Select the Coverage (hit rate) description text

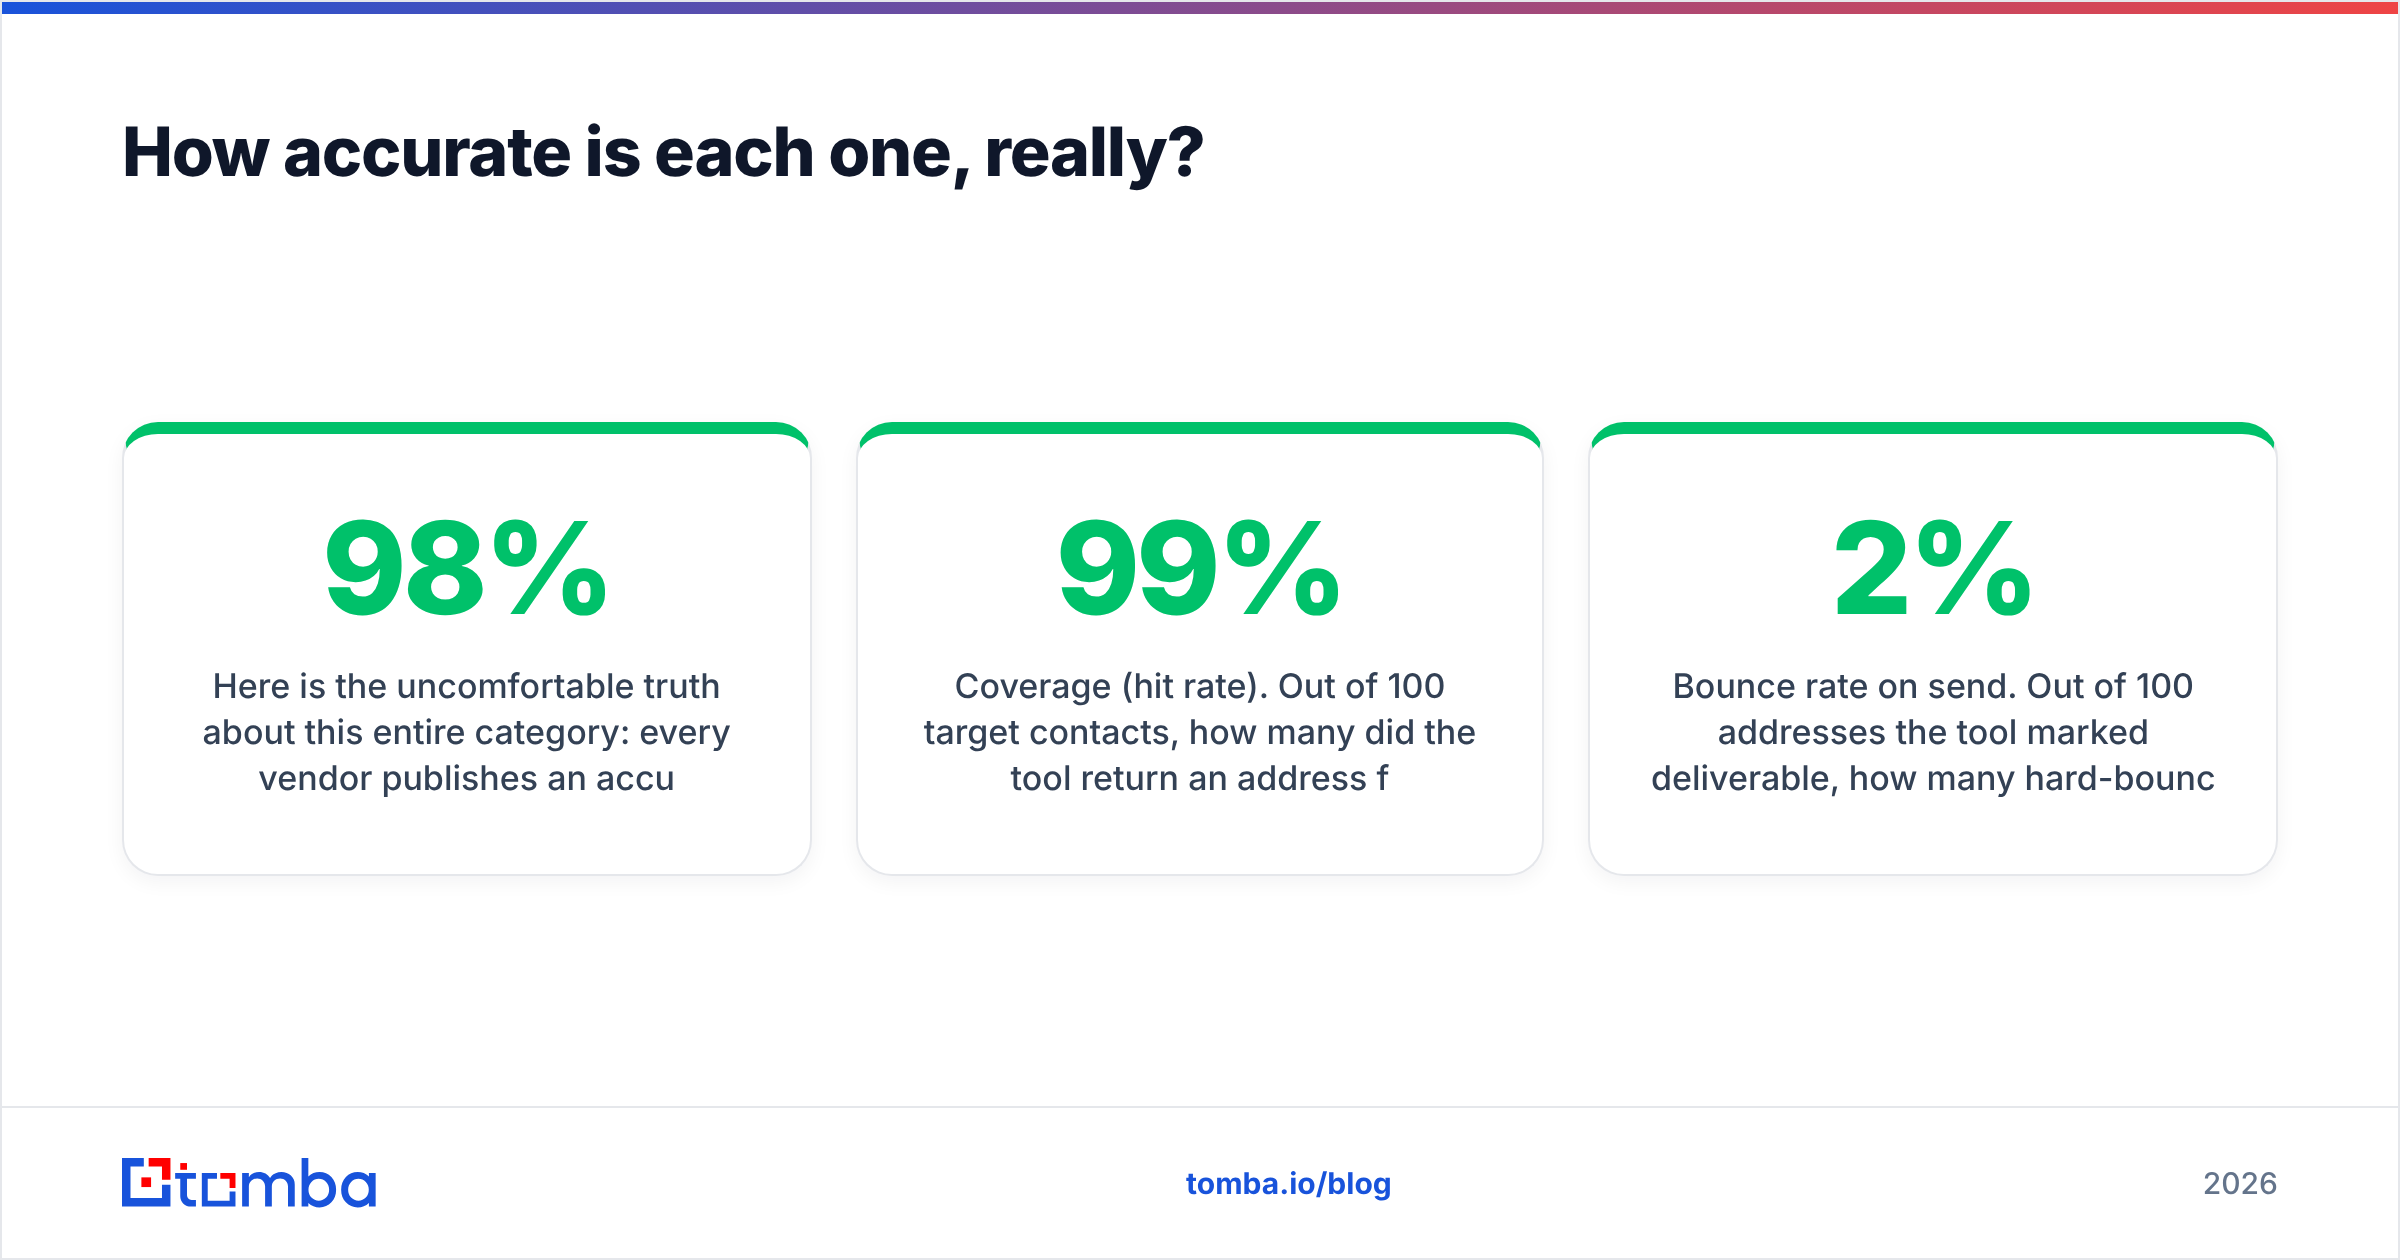(x=1199, y=732)
